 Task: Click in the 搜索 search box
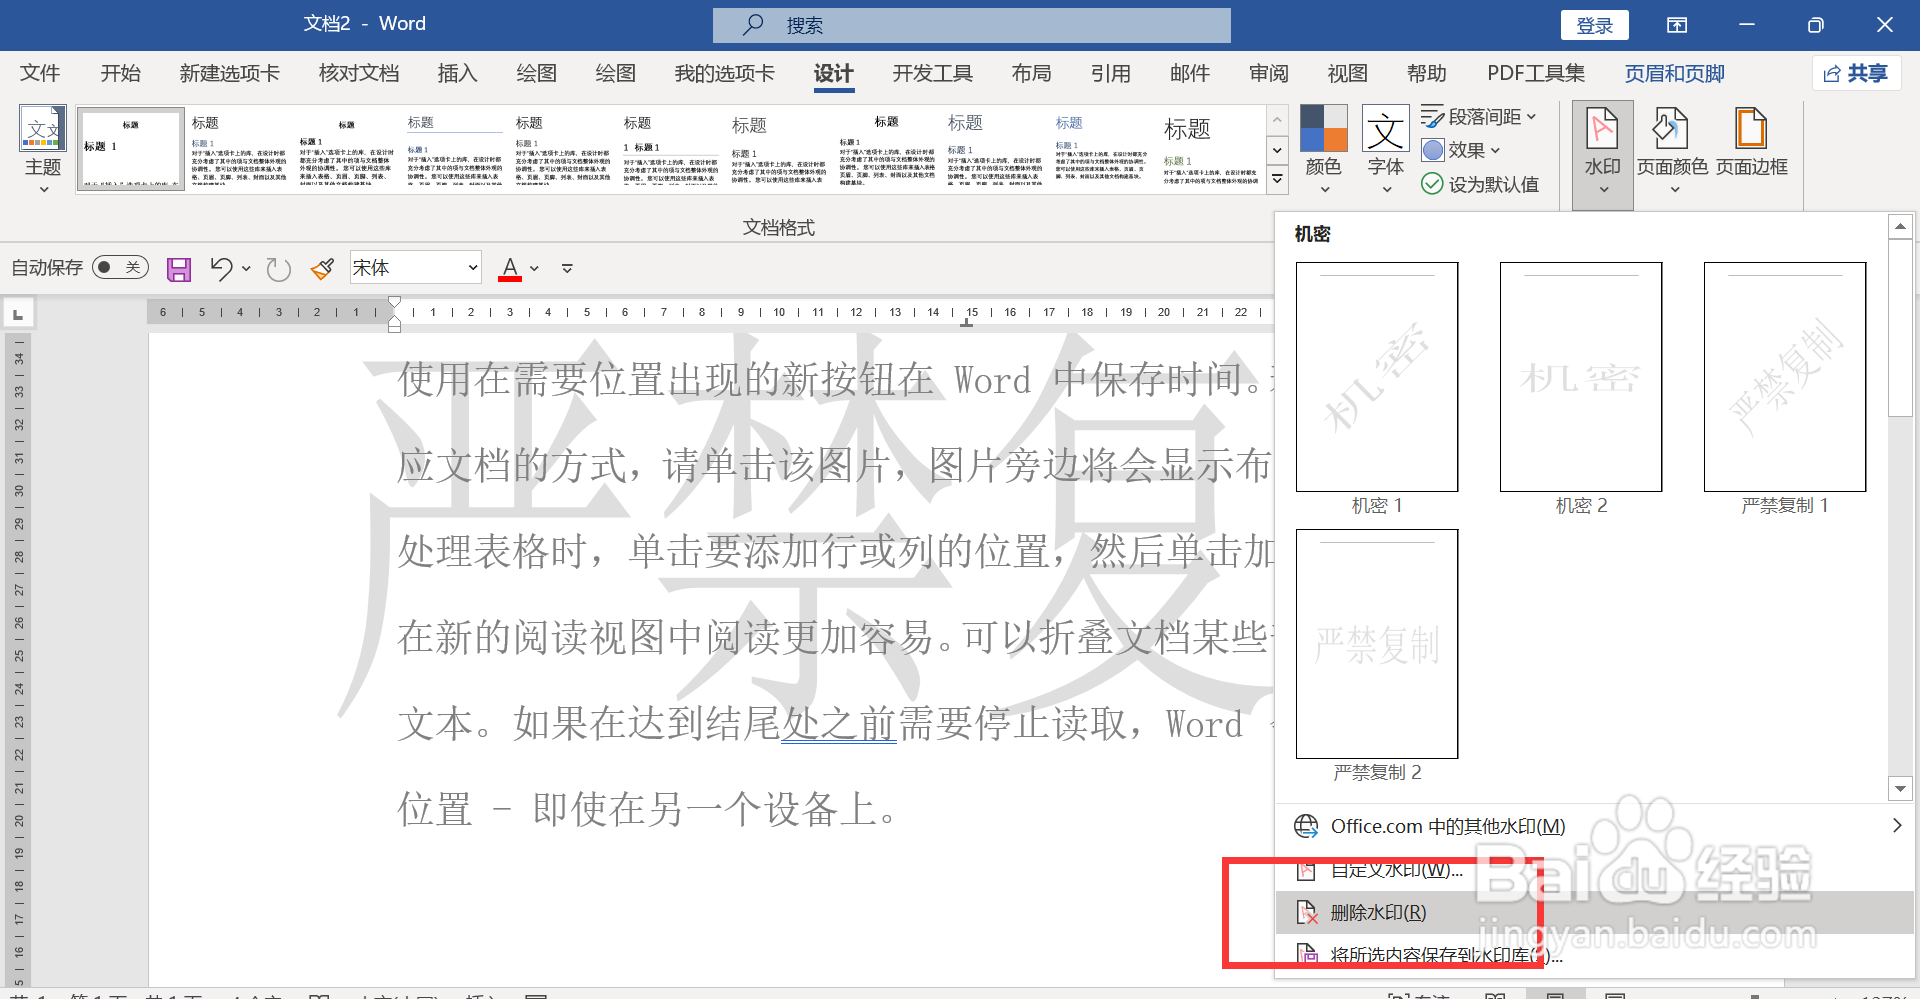[x=971, y=25]
